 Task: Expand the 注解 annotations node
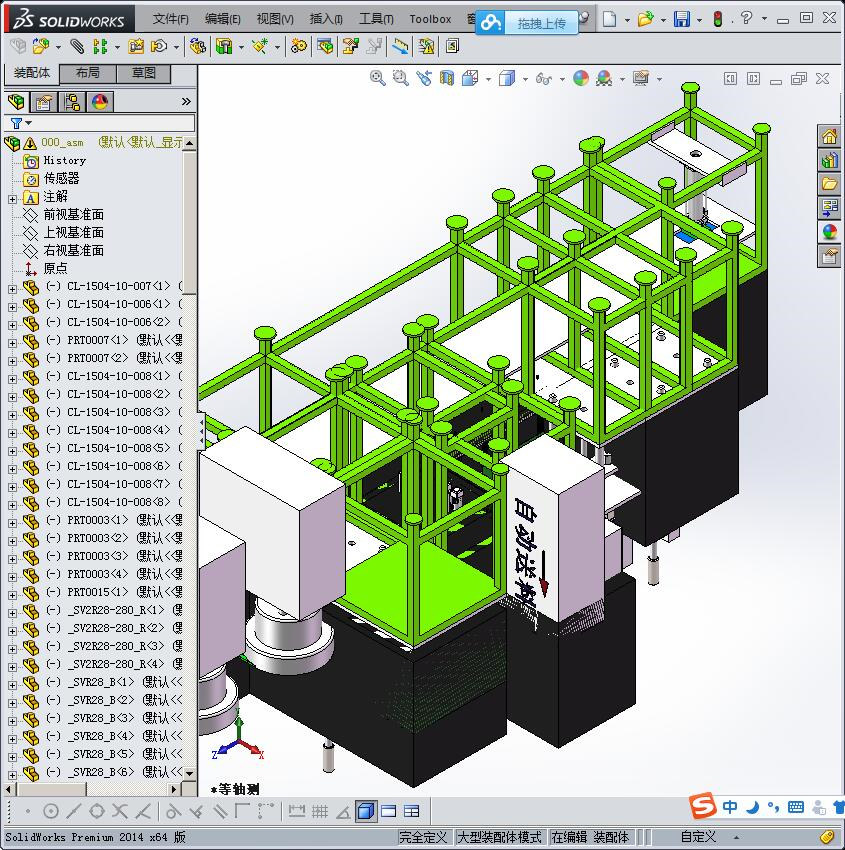12,199
